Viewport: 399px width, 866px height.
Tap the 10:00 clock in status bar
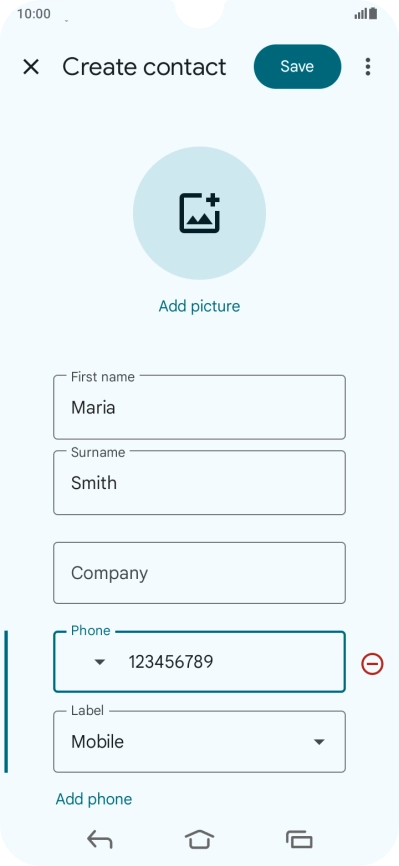[x=34, y=14]
